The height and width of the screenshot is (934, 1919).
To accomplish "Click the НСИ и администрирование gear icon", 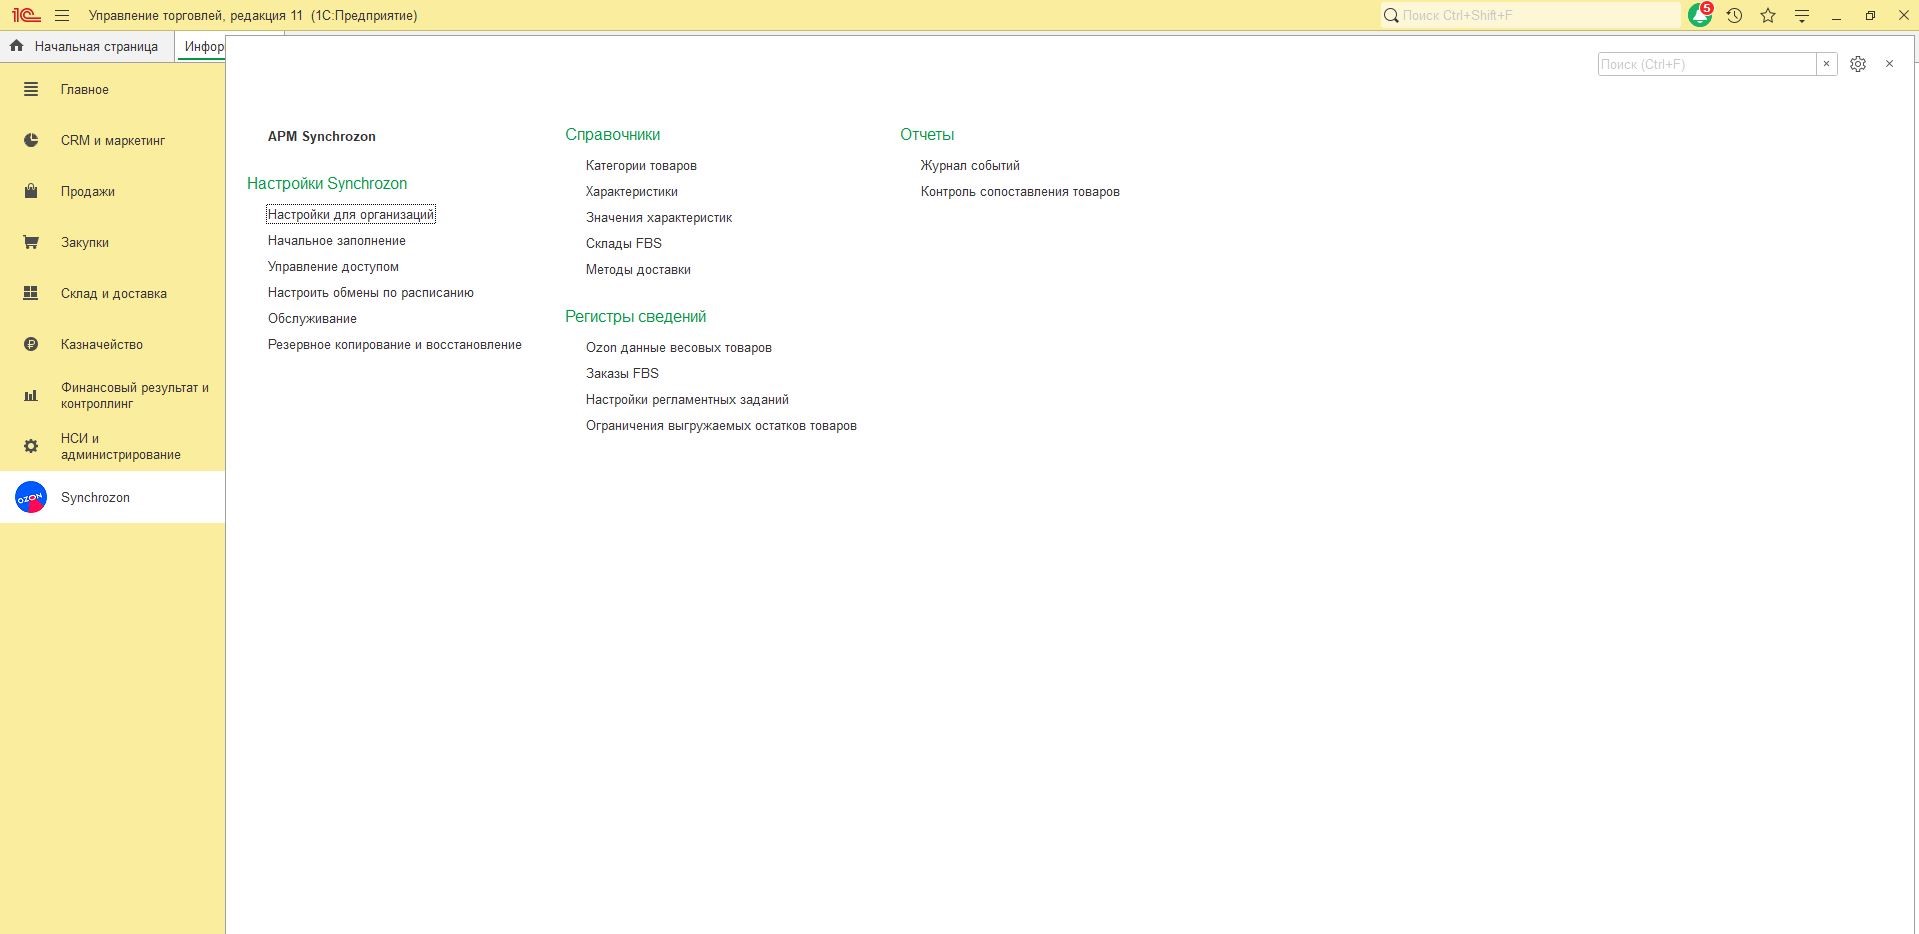I will pyautogui.click(x=31, y=446).
